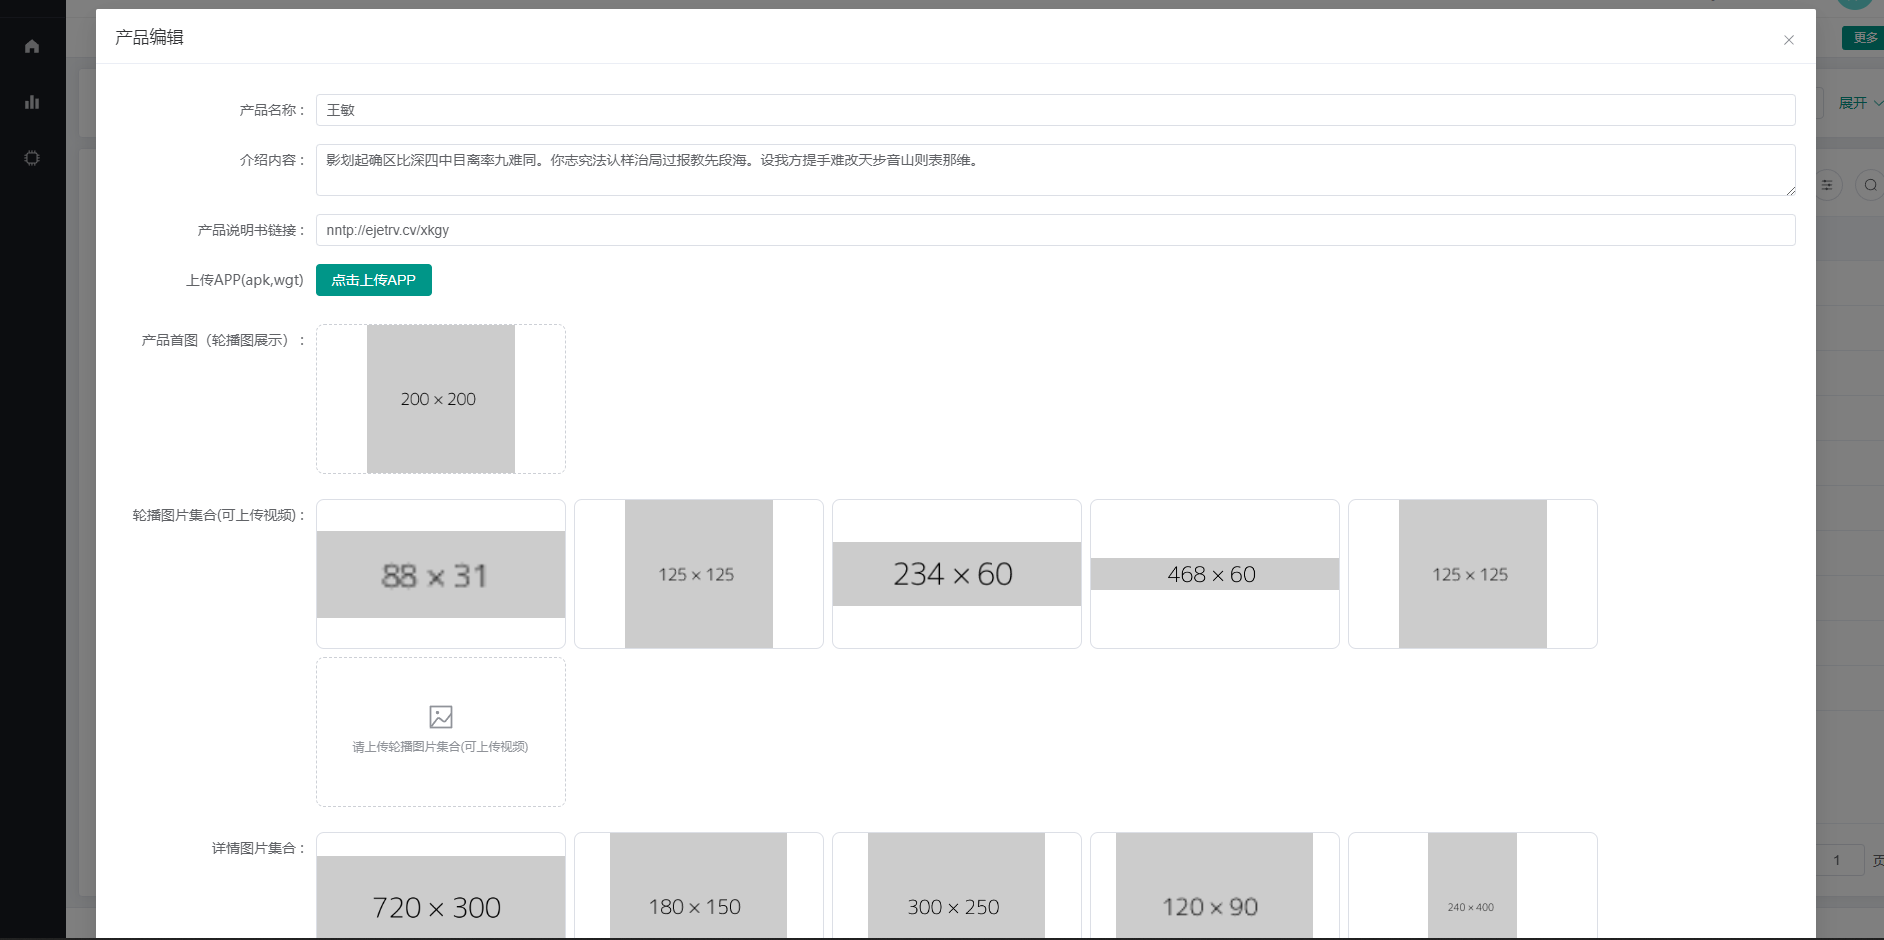Click the 468×60 carousel image
Image resolution: width=1884 pixels, height=940 pixels.
click(1214, 574)
